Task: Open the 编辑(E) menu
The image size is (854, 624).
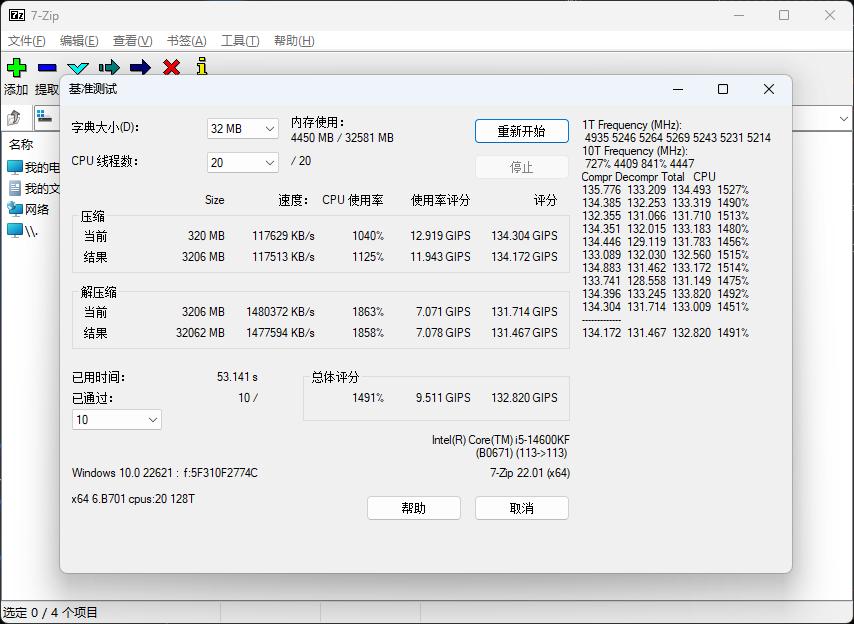Action: 79,41
